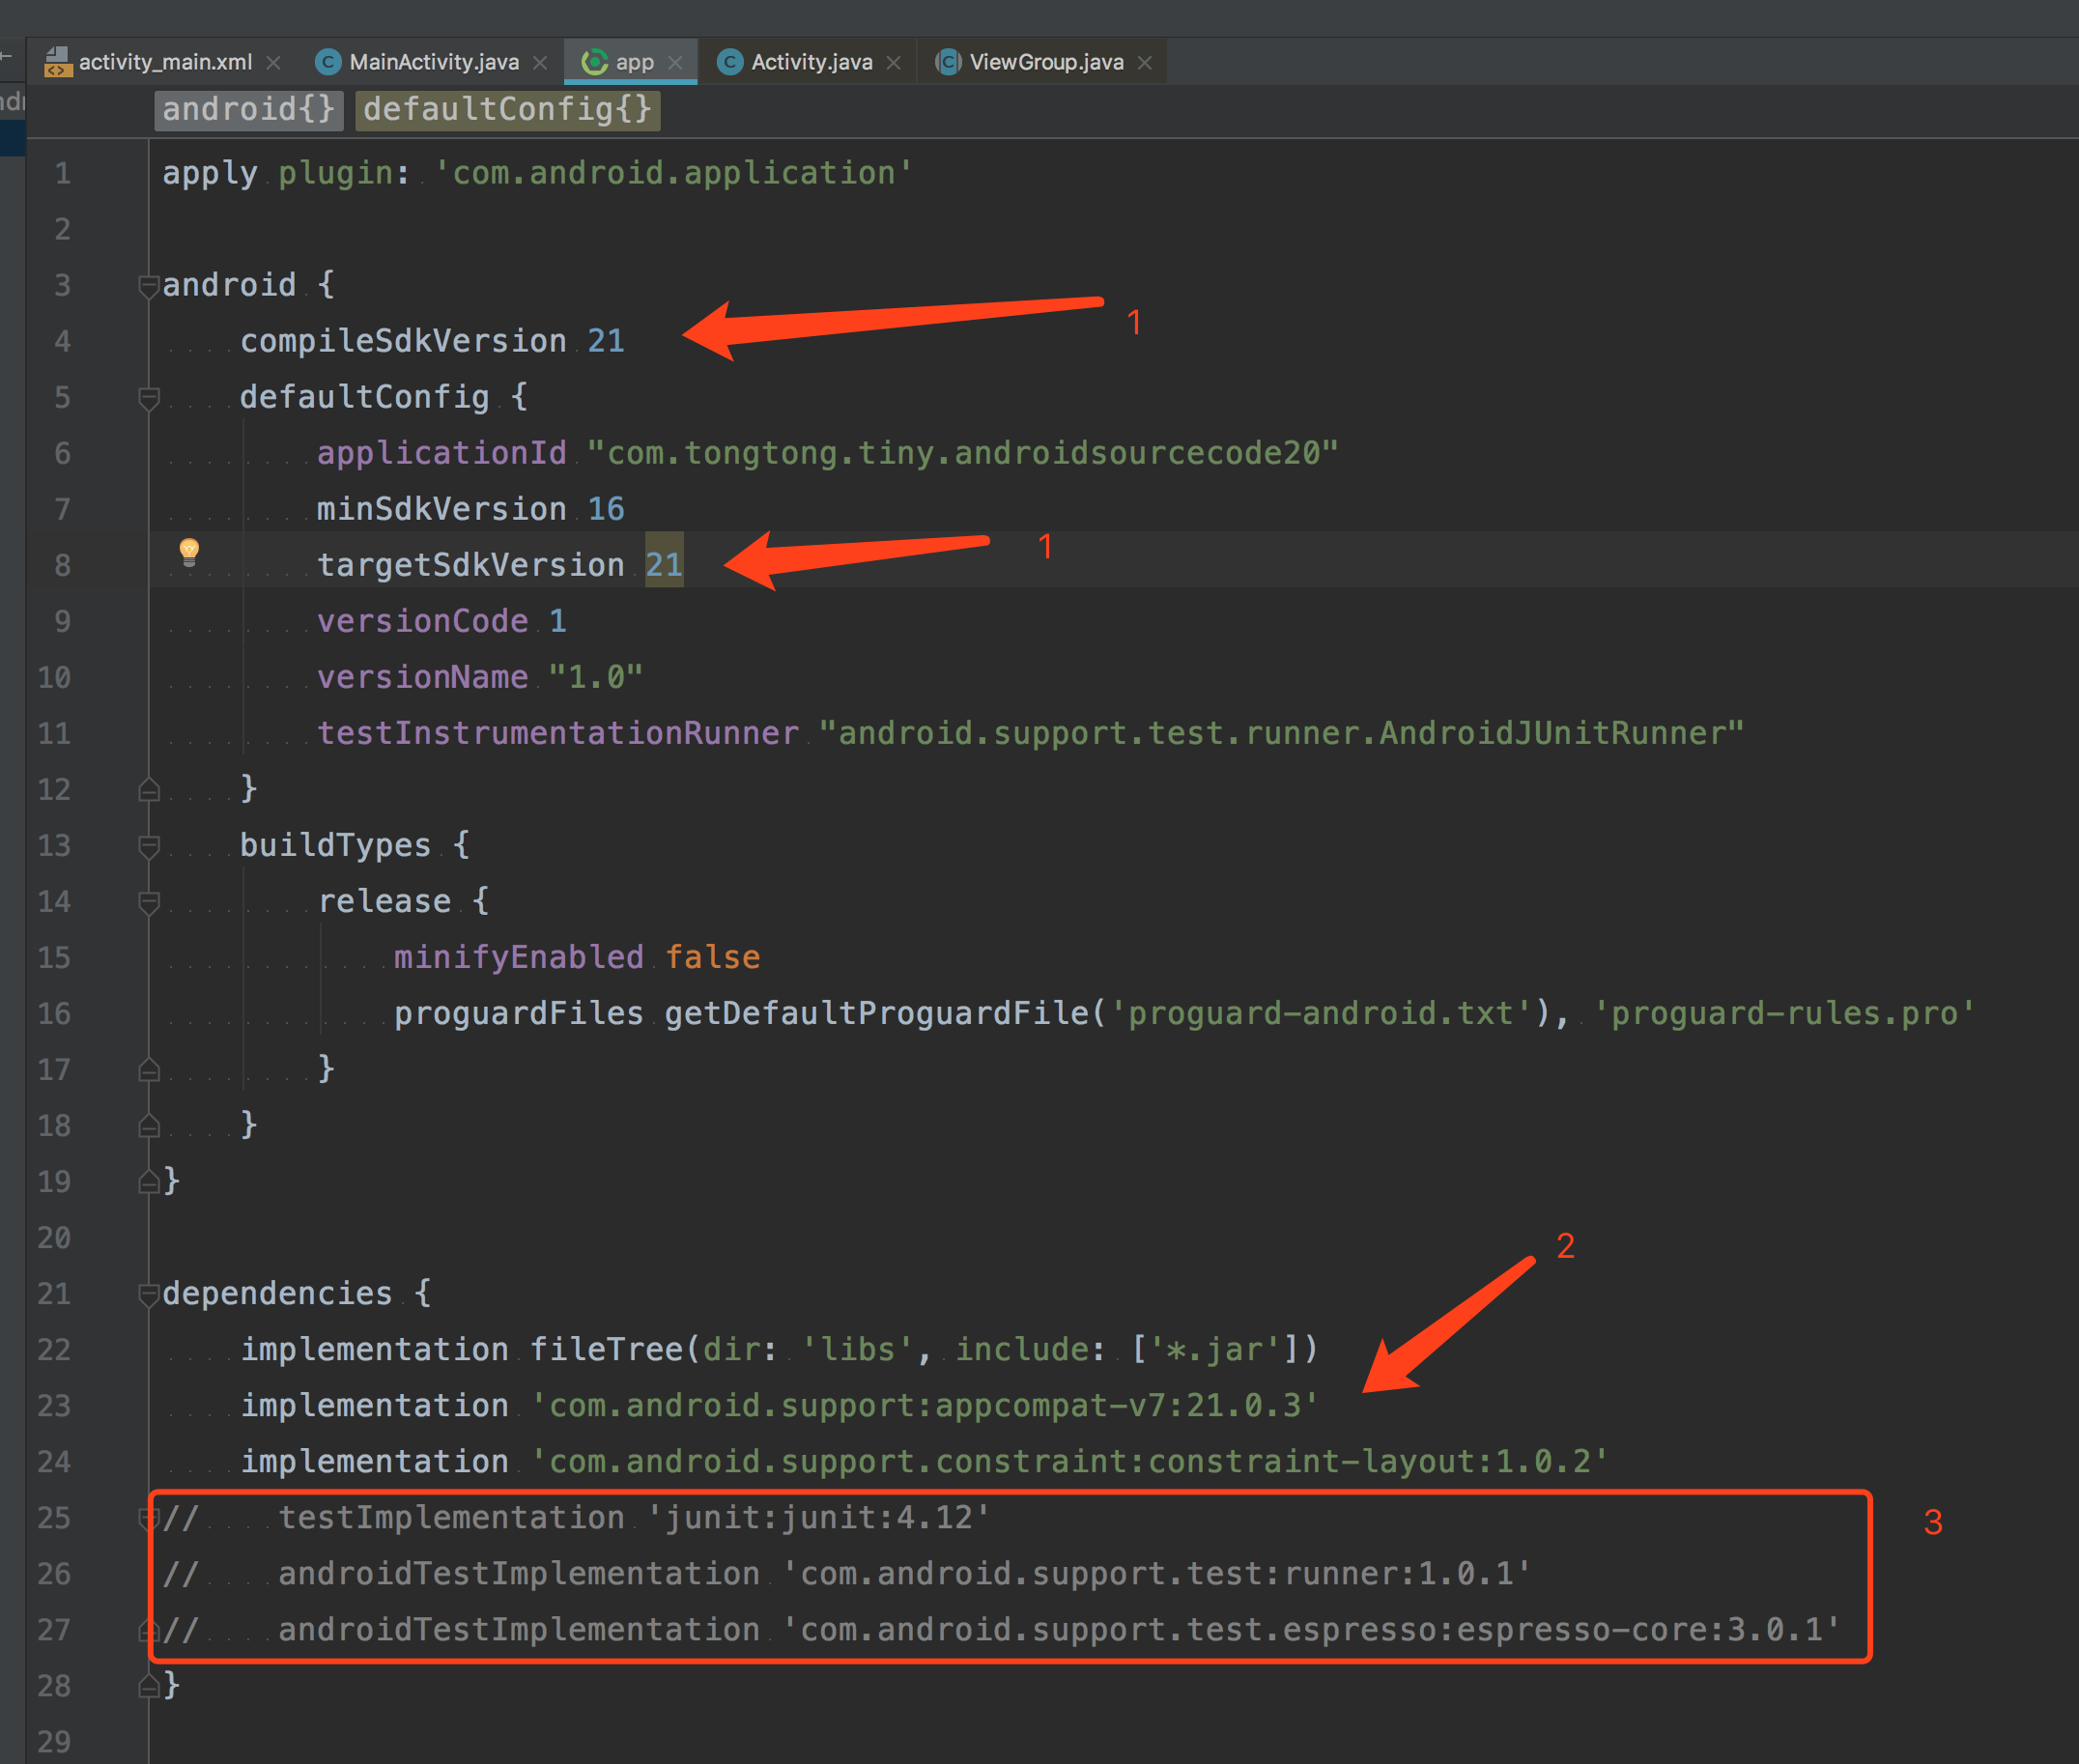Click the defaultConfig{} breadcrumb
Screen dimensions: 2079x1764
[507, 109]
